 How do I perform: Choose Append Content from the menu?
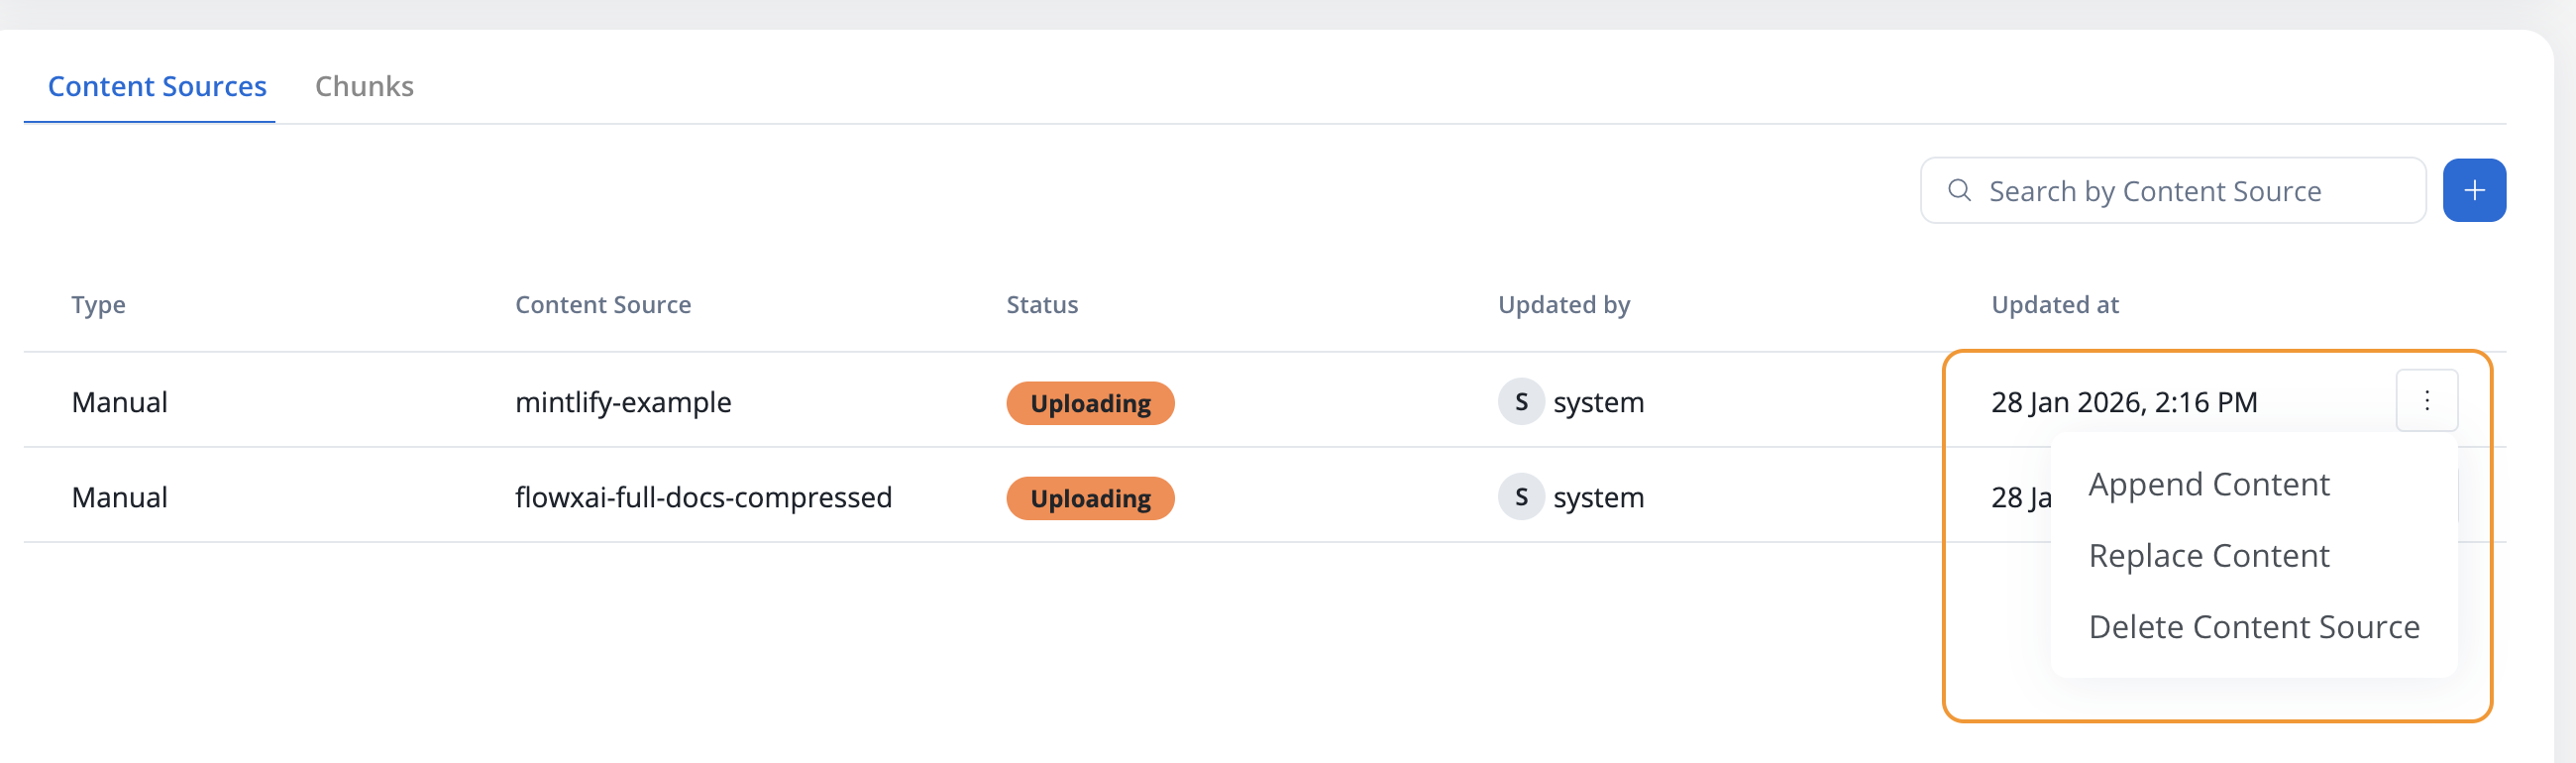tap(2208, 484)
